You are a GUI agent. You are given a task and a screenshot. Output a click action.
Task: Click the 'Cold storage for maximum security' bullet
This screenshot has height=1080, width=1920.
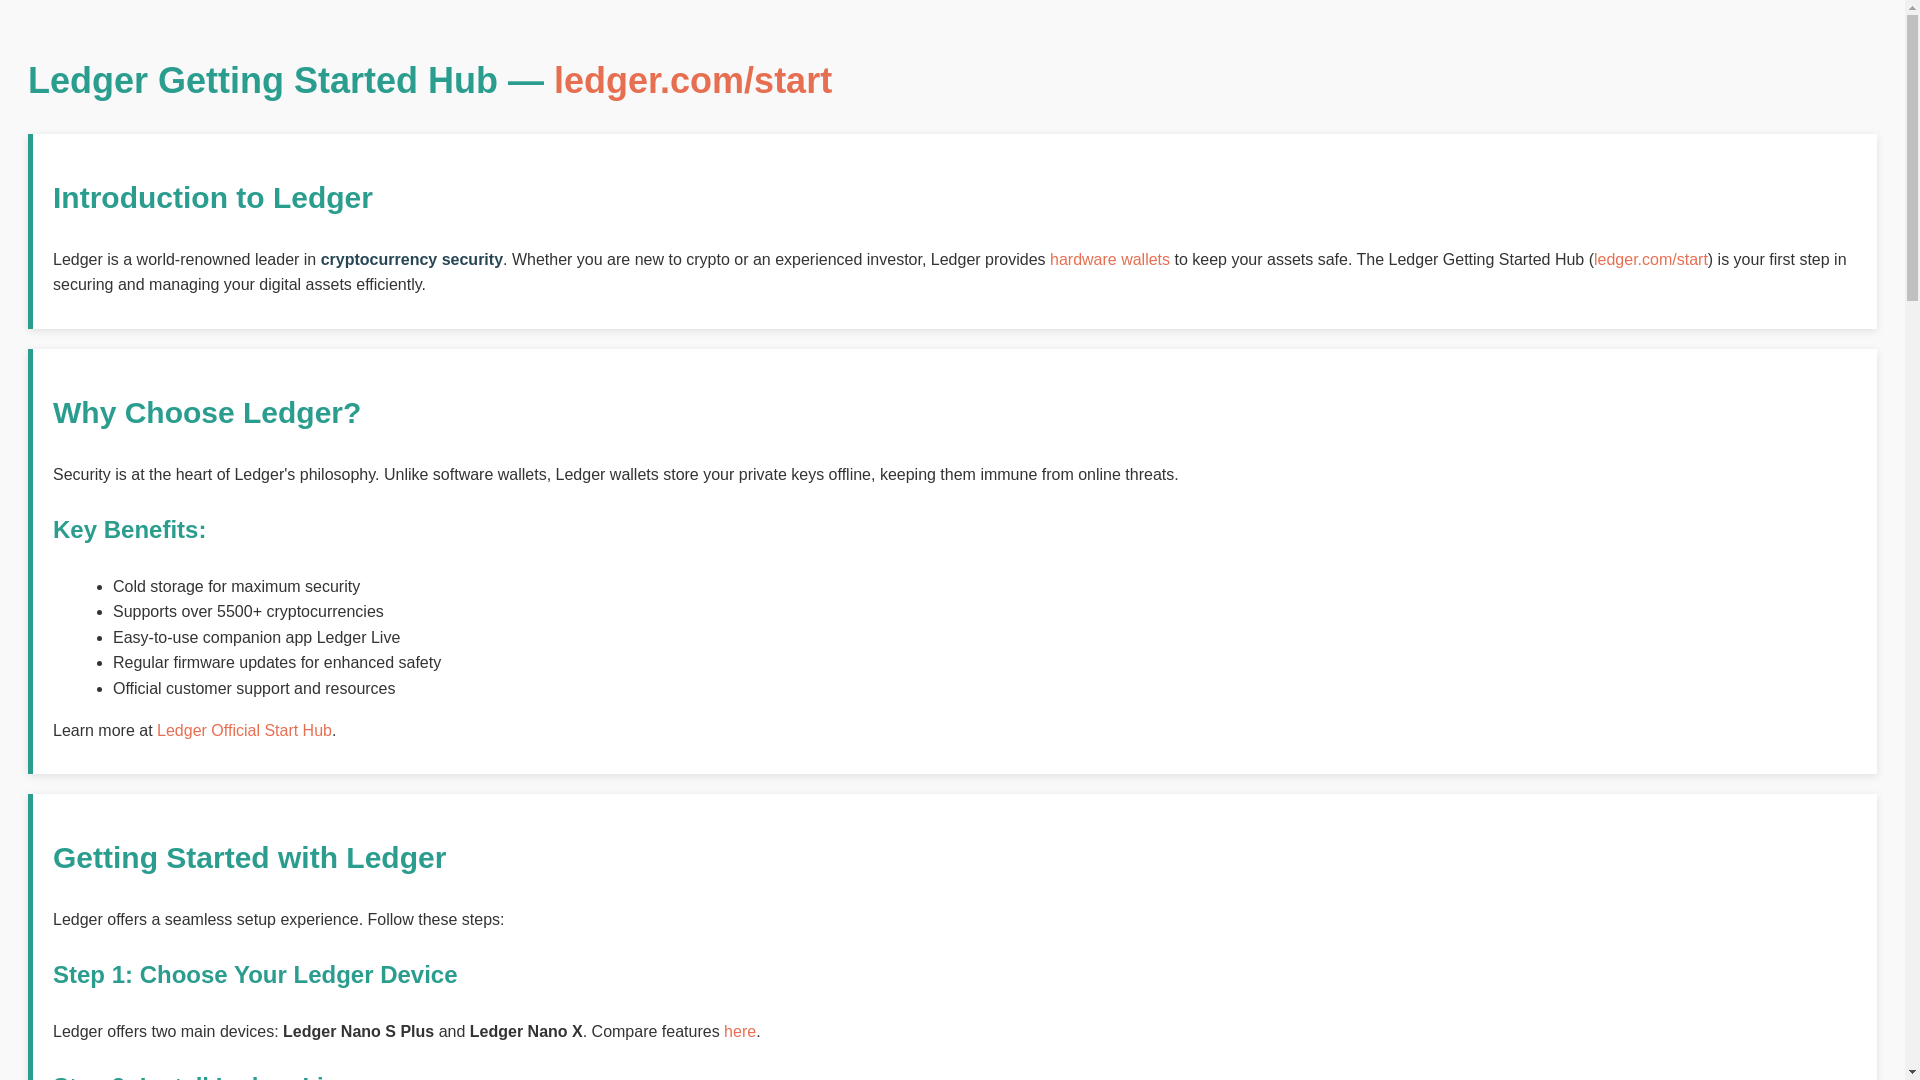pyautogui.click(x=236, y=587)
